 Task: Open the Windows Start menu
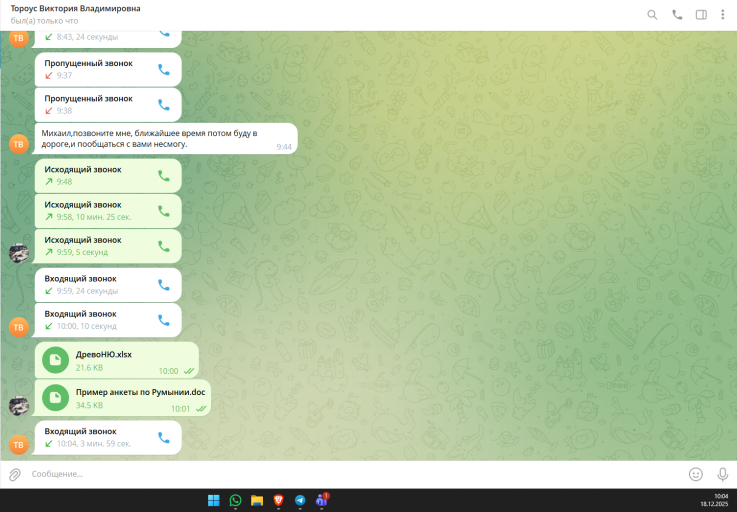213,500
